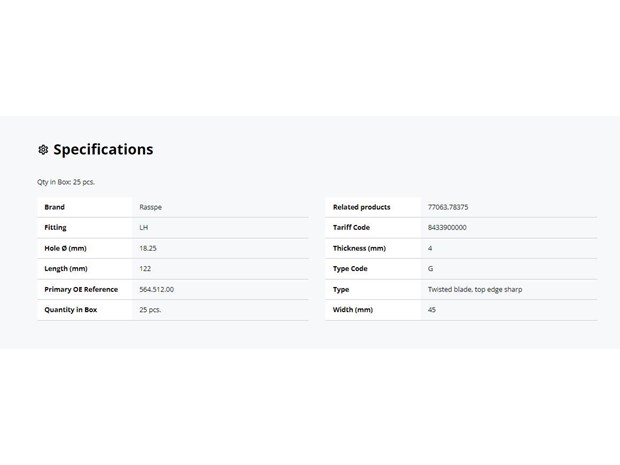The width and height of the screenshot is (620, 465).
Task: Click the Related products label
Action: pyautogui.click(x=361, y=207)
